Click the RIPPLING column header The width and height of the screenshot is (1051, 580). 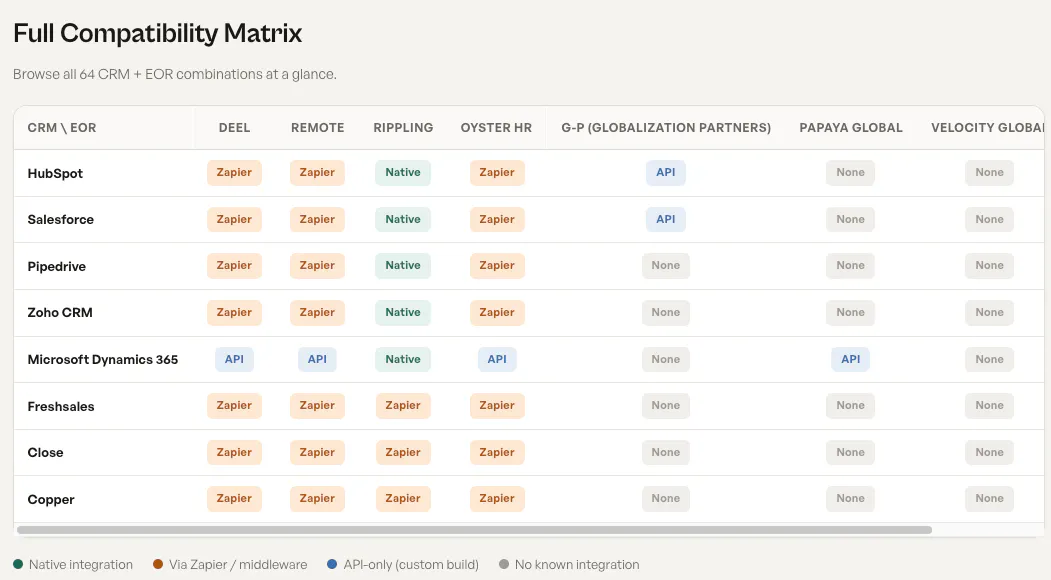tap(403, 127)
